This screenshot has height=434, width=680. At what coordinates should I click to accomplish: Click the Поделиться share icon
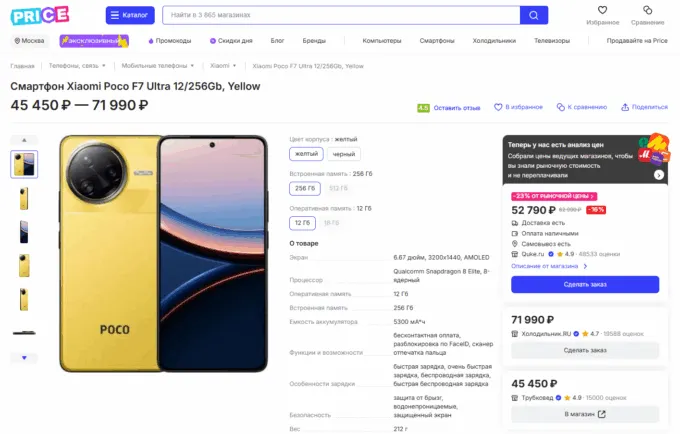(625, 106)
